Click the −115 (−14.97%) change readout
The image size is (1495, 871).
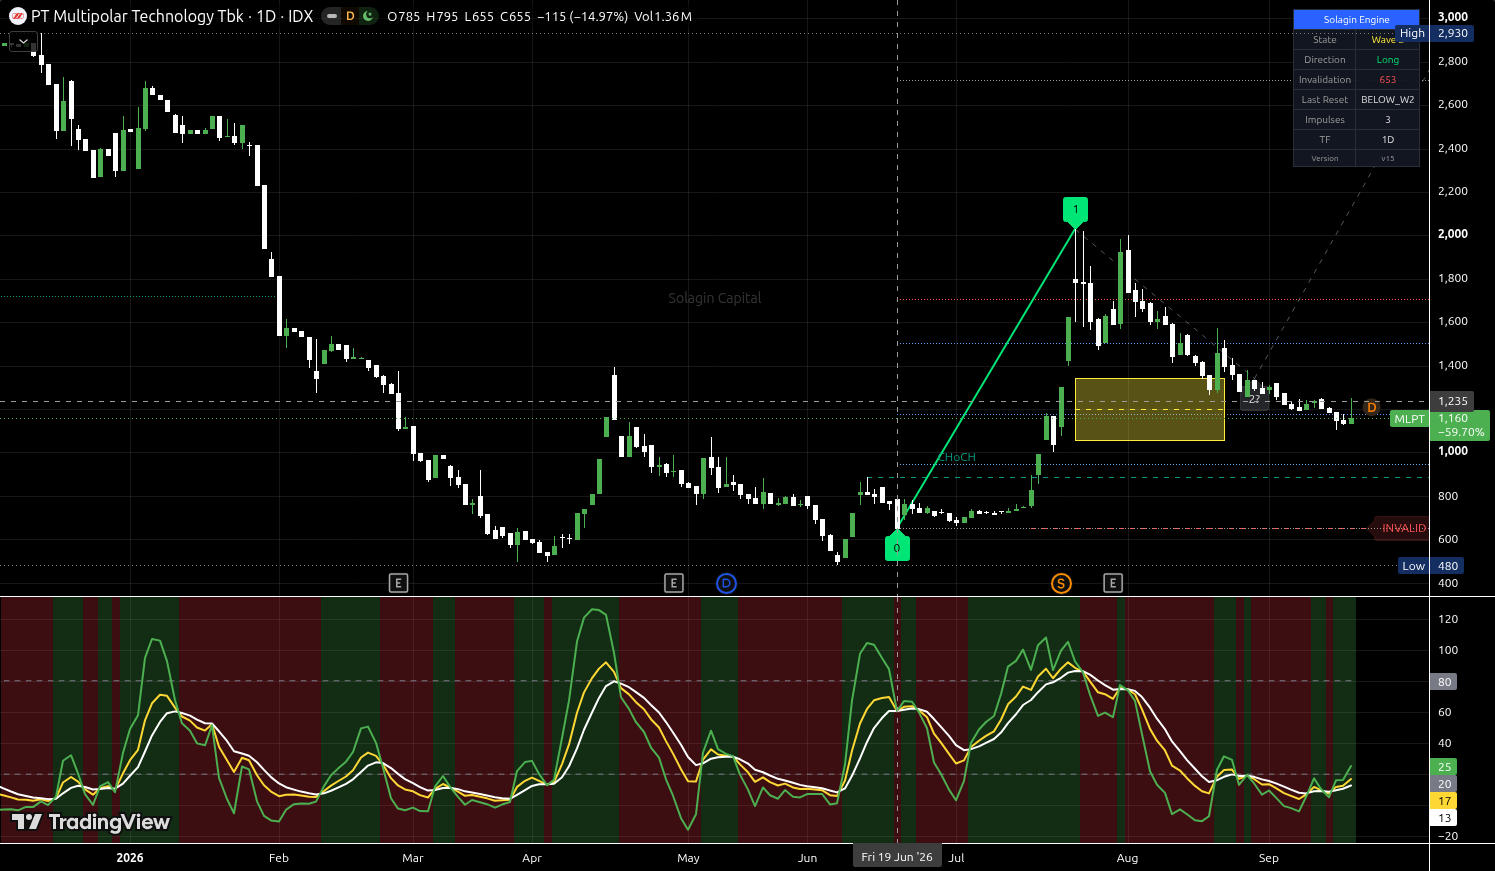(582, 17)
